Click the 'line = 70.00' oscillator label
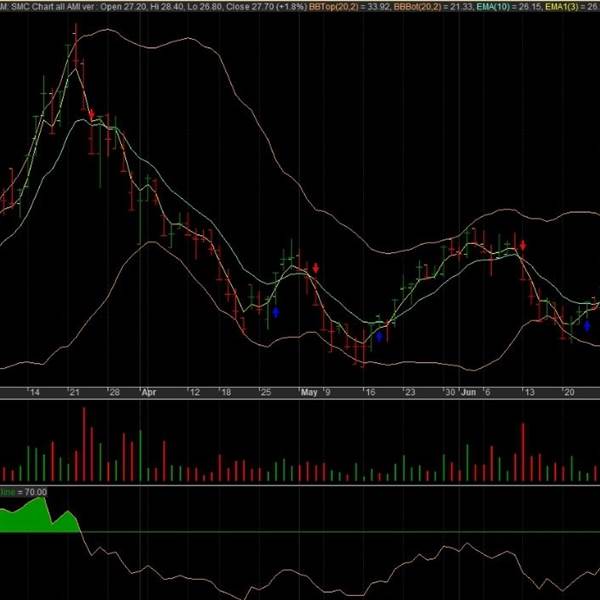Viewport: 600px width, 600px height. (24, 492)
